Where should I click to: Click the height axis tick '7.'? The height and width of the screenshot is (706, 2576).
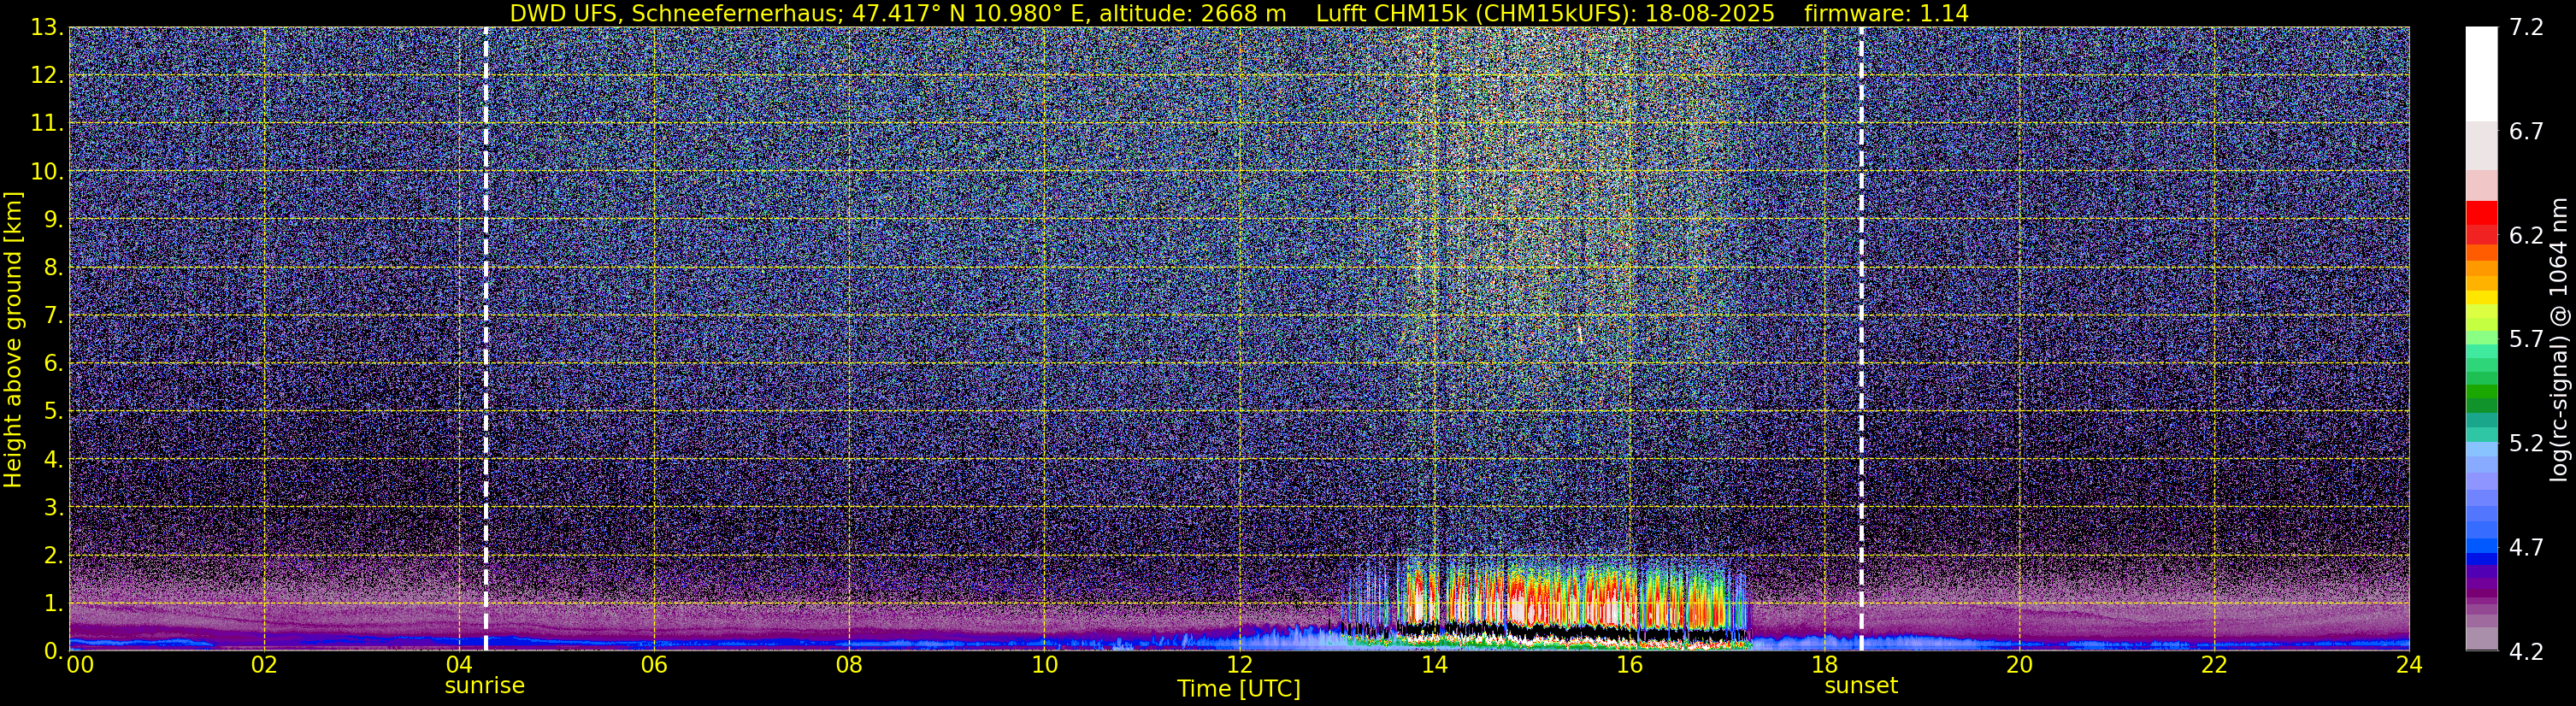coord(52,316)
